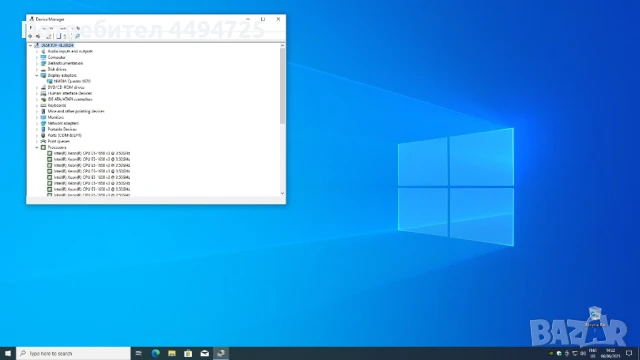Click the NVIDIA tray icon
The height and width of the screenshot is (360, 640).
click(x=551, y=353)
